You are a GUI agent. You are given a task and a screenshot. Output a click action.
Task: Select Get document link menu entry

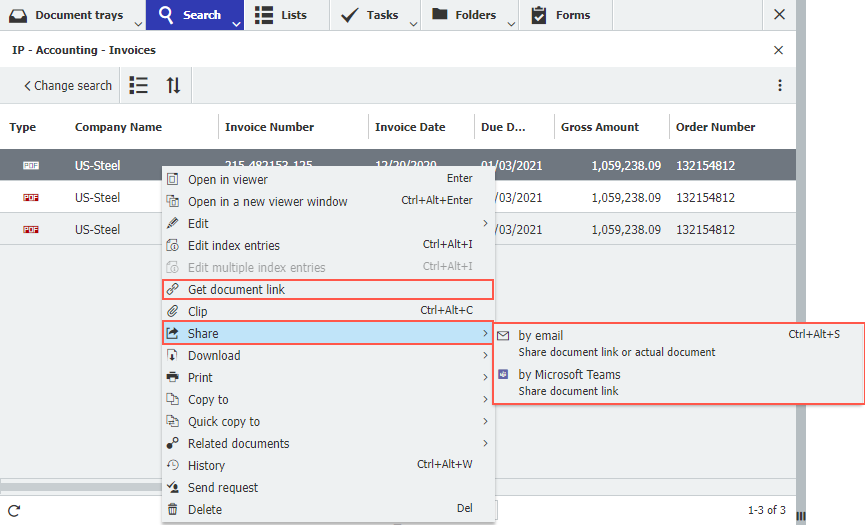coord(236,289)
